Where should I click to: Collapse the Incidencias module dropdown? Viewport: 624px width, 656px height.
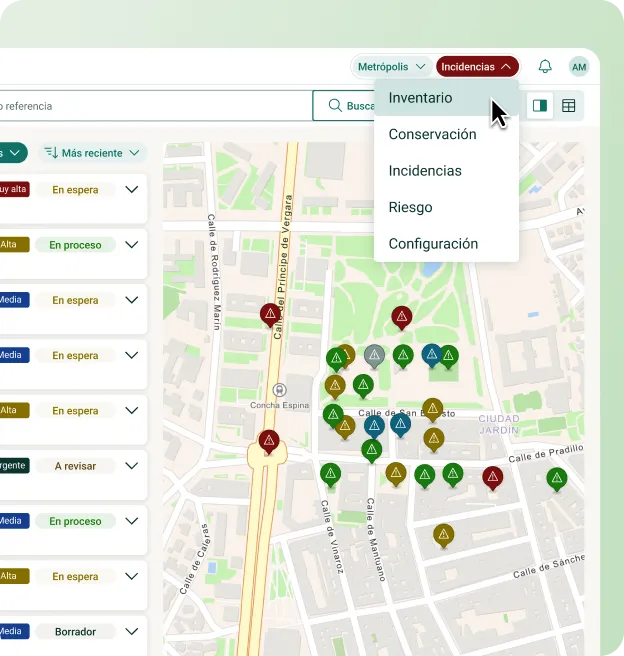tap(477, 67)
